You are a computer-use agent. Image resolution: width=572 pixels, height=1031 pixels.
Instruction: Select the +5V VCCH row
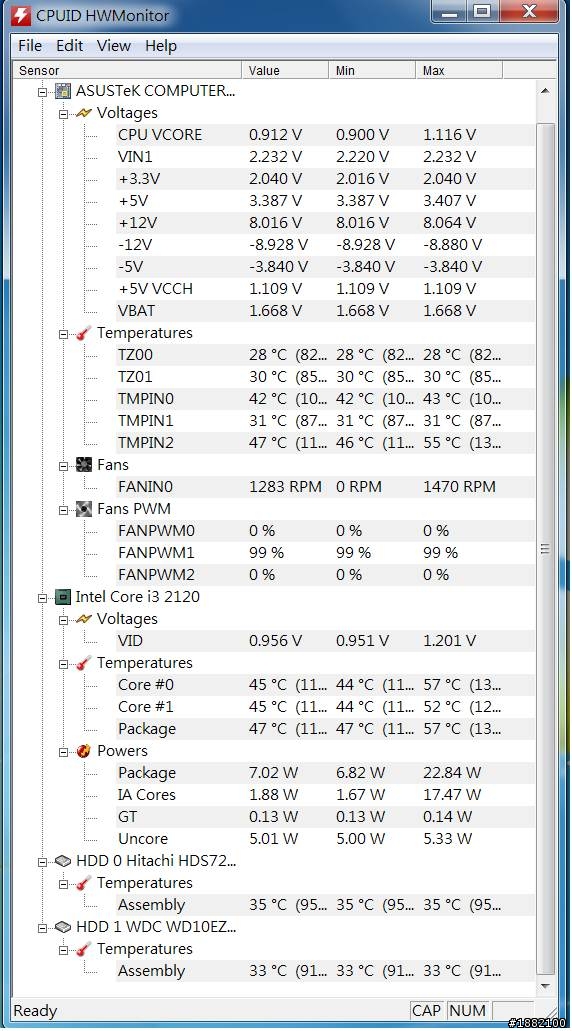pyautogui.click(x=325, y=289)
